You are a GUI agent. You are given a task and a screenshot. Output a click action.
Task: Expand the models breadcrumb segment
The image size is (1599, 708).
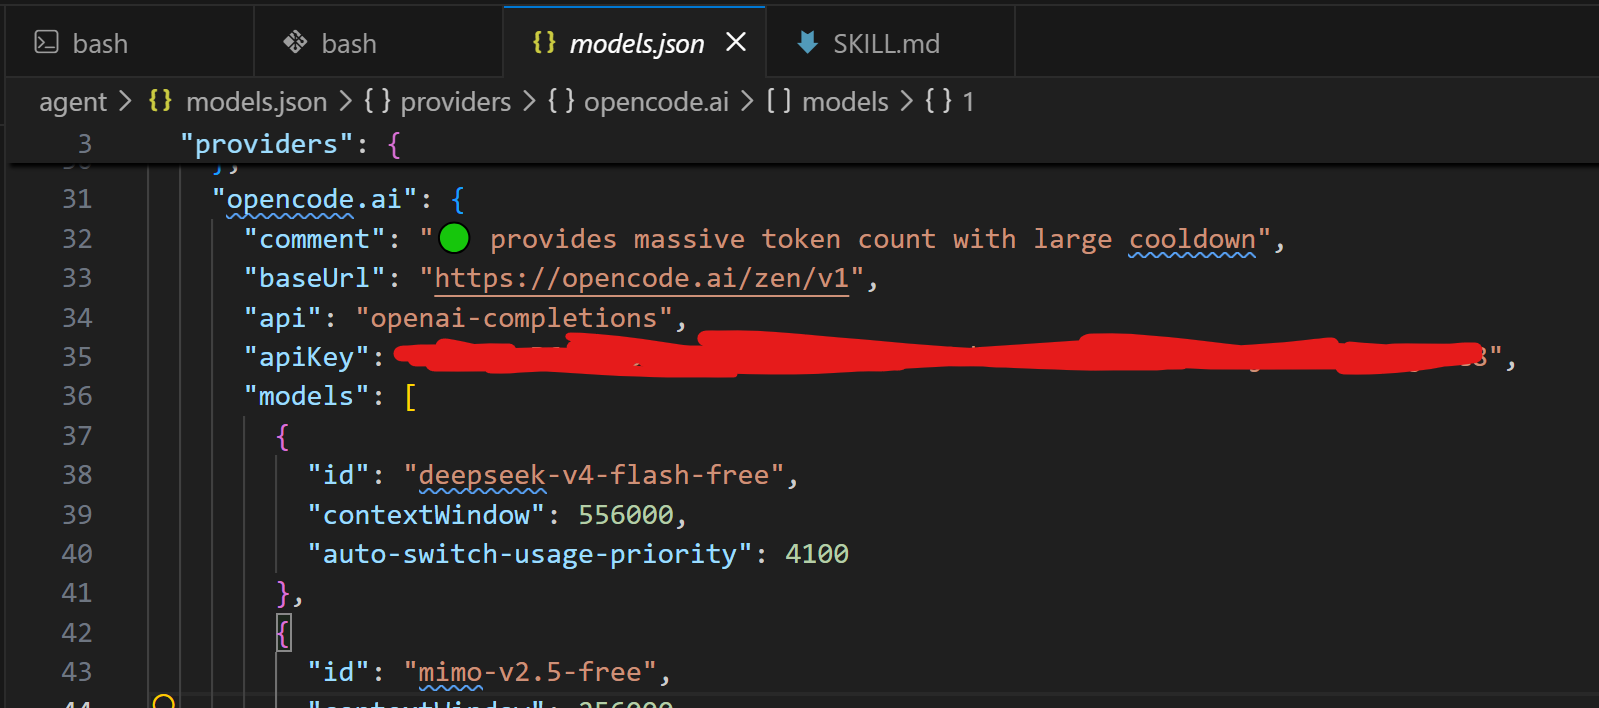coord(827,102)
